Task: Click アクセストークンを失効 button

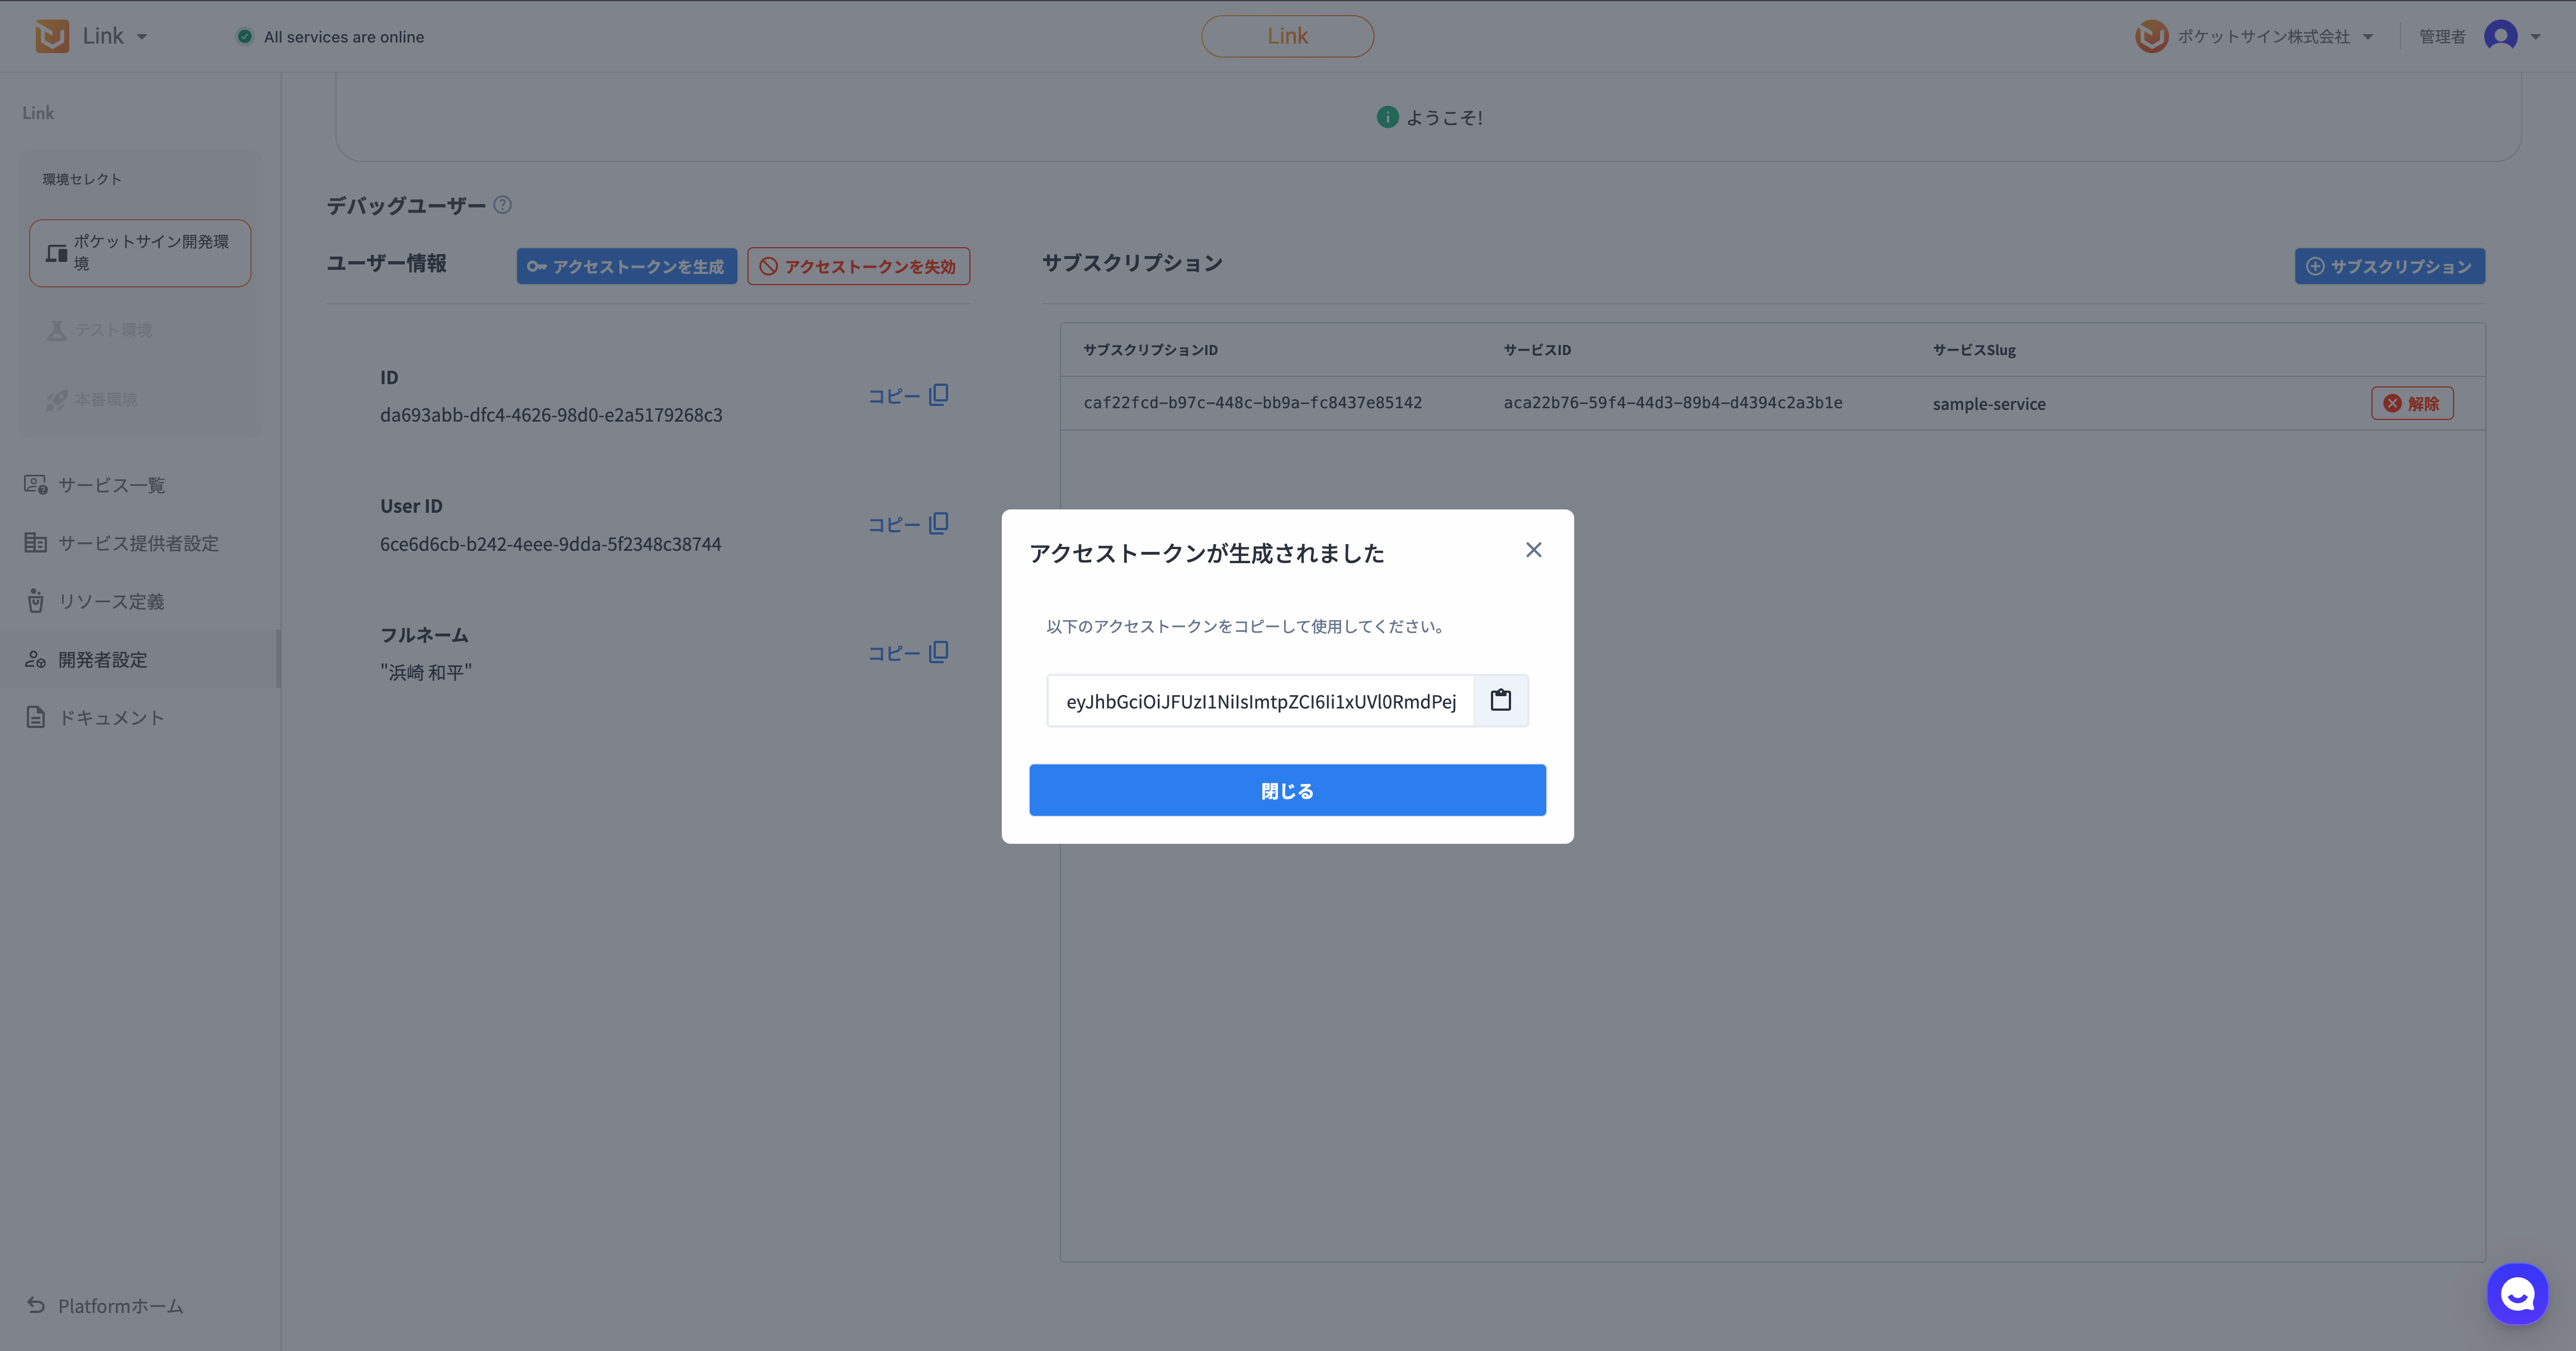Action: pyautogui.click(x=858, y=266)
